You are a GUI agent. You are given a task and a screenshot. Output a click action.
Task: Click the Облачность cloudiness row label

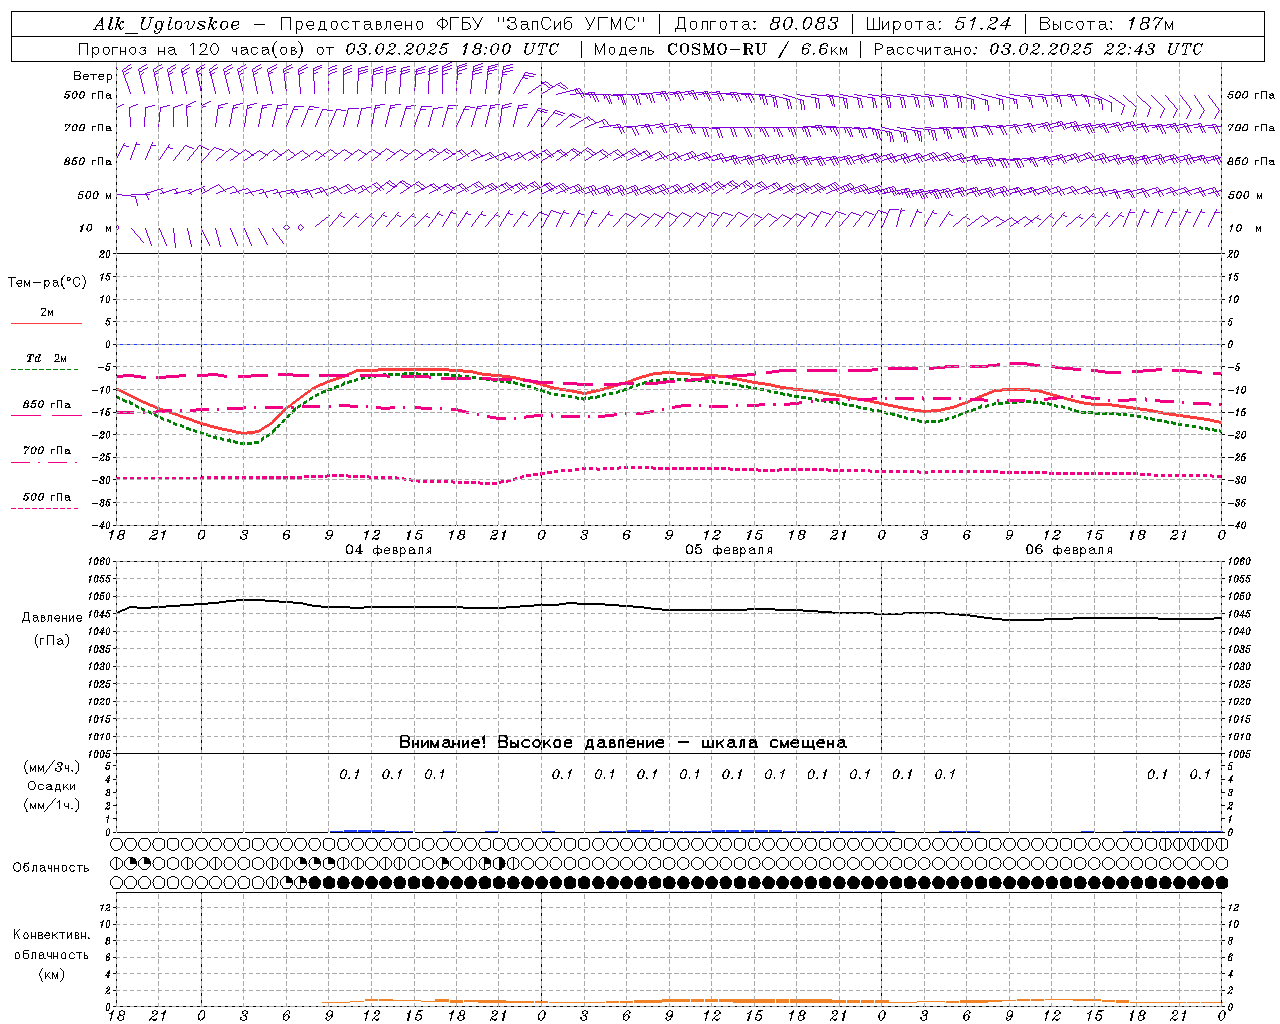51,867
